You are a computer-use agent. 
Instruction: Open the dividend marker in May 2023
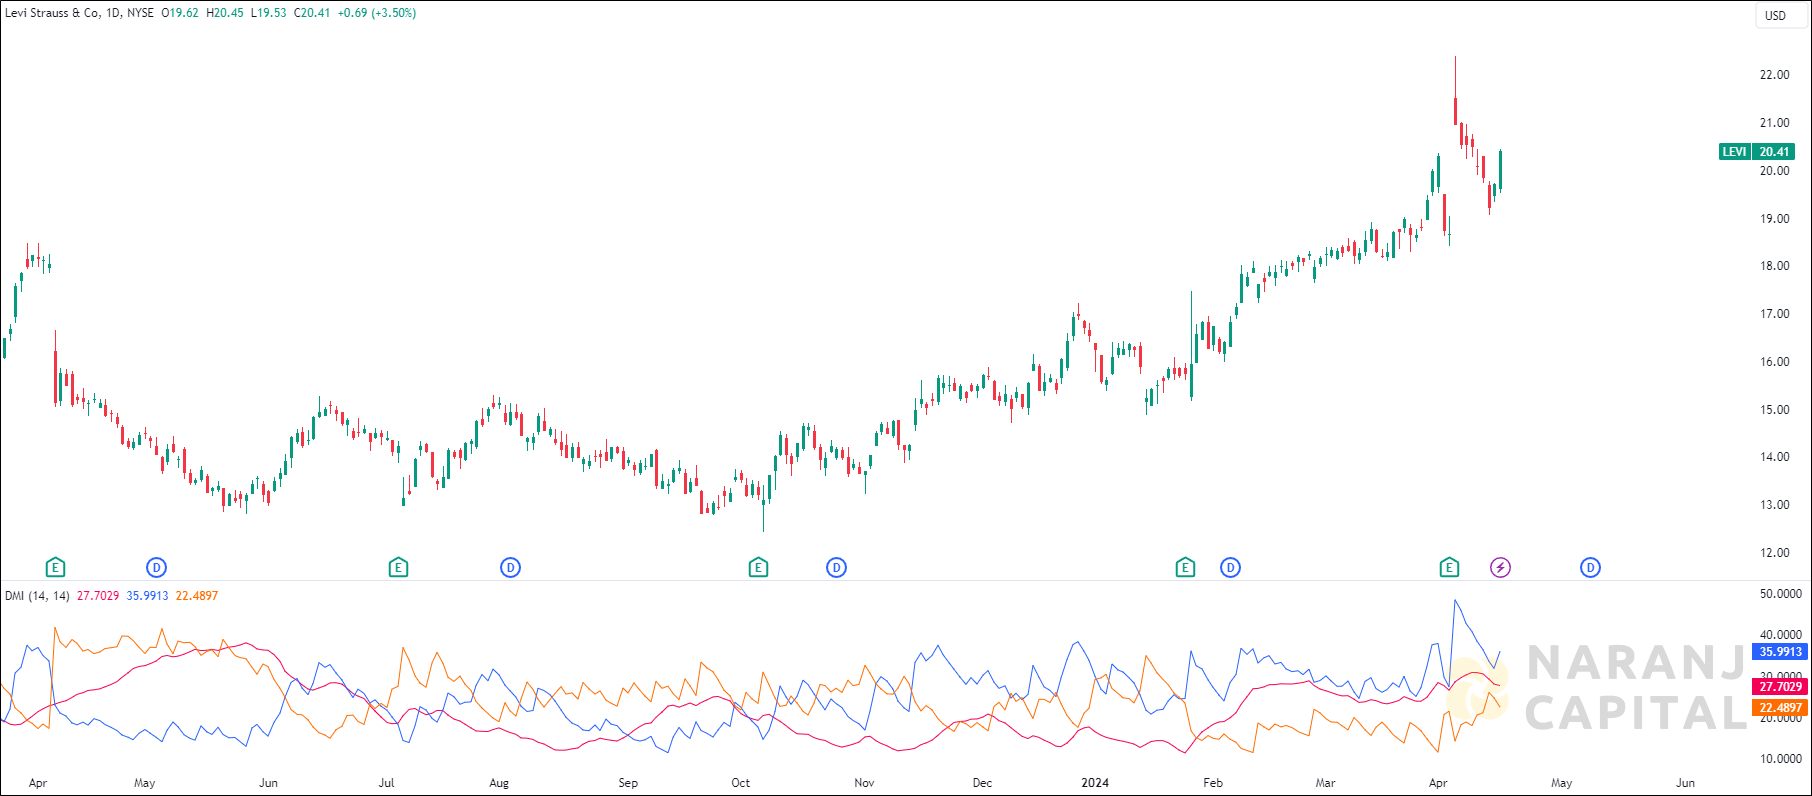[x=156, y=568]
